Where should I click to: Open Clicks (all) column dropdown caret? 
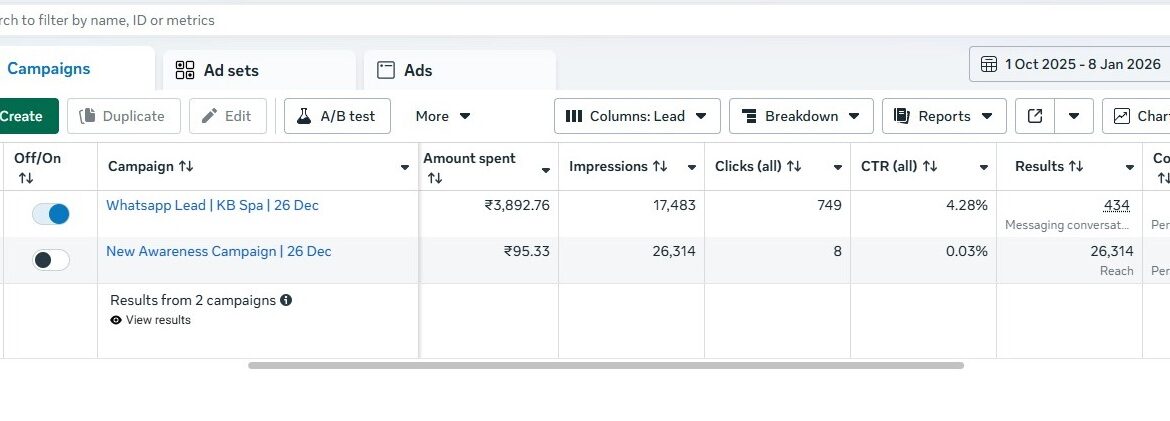pos(838,167)
